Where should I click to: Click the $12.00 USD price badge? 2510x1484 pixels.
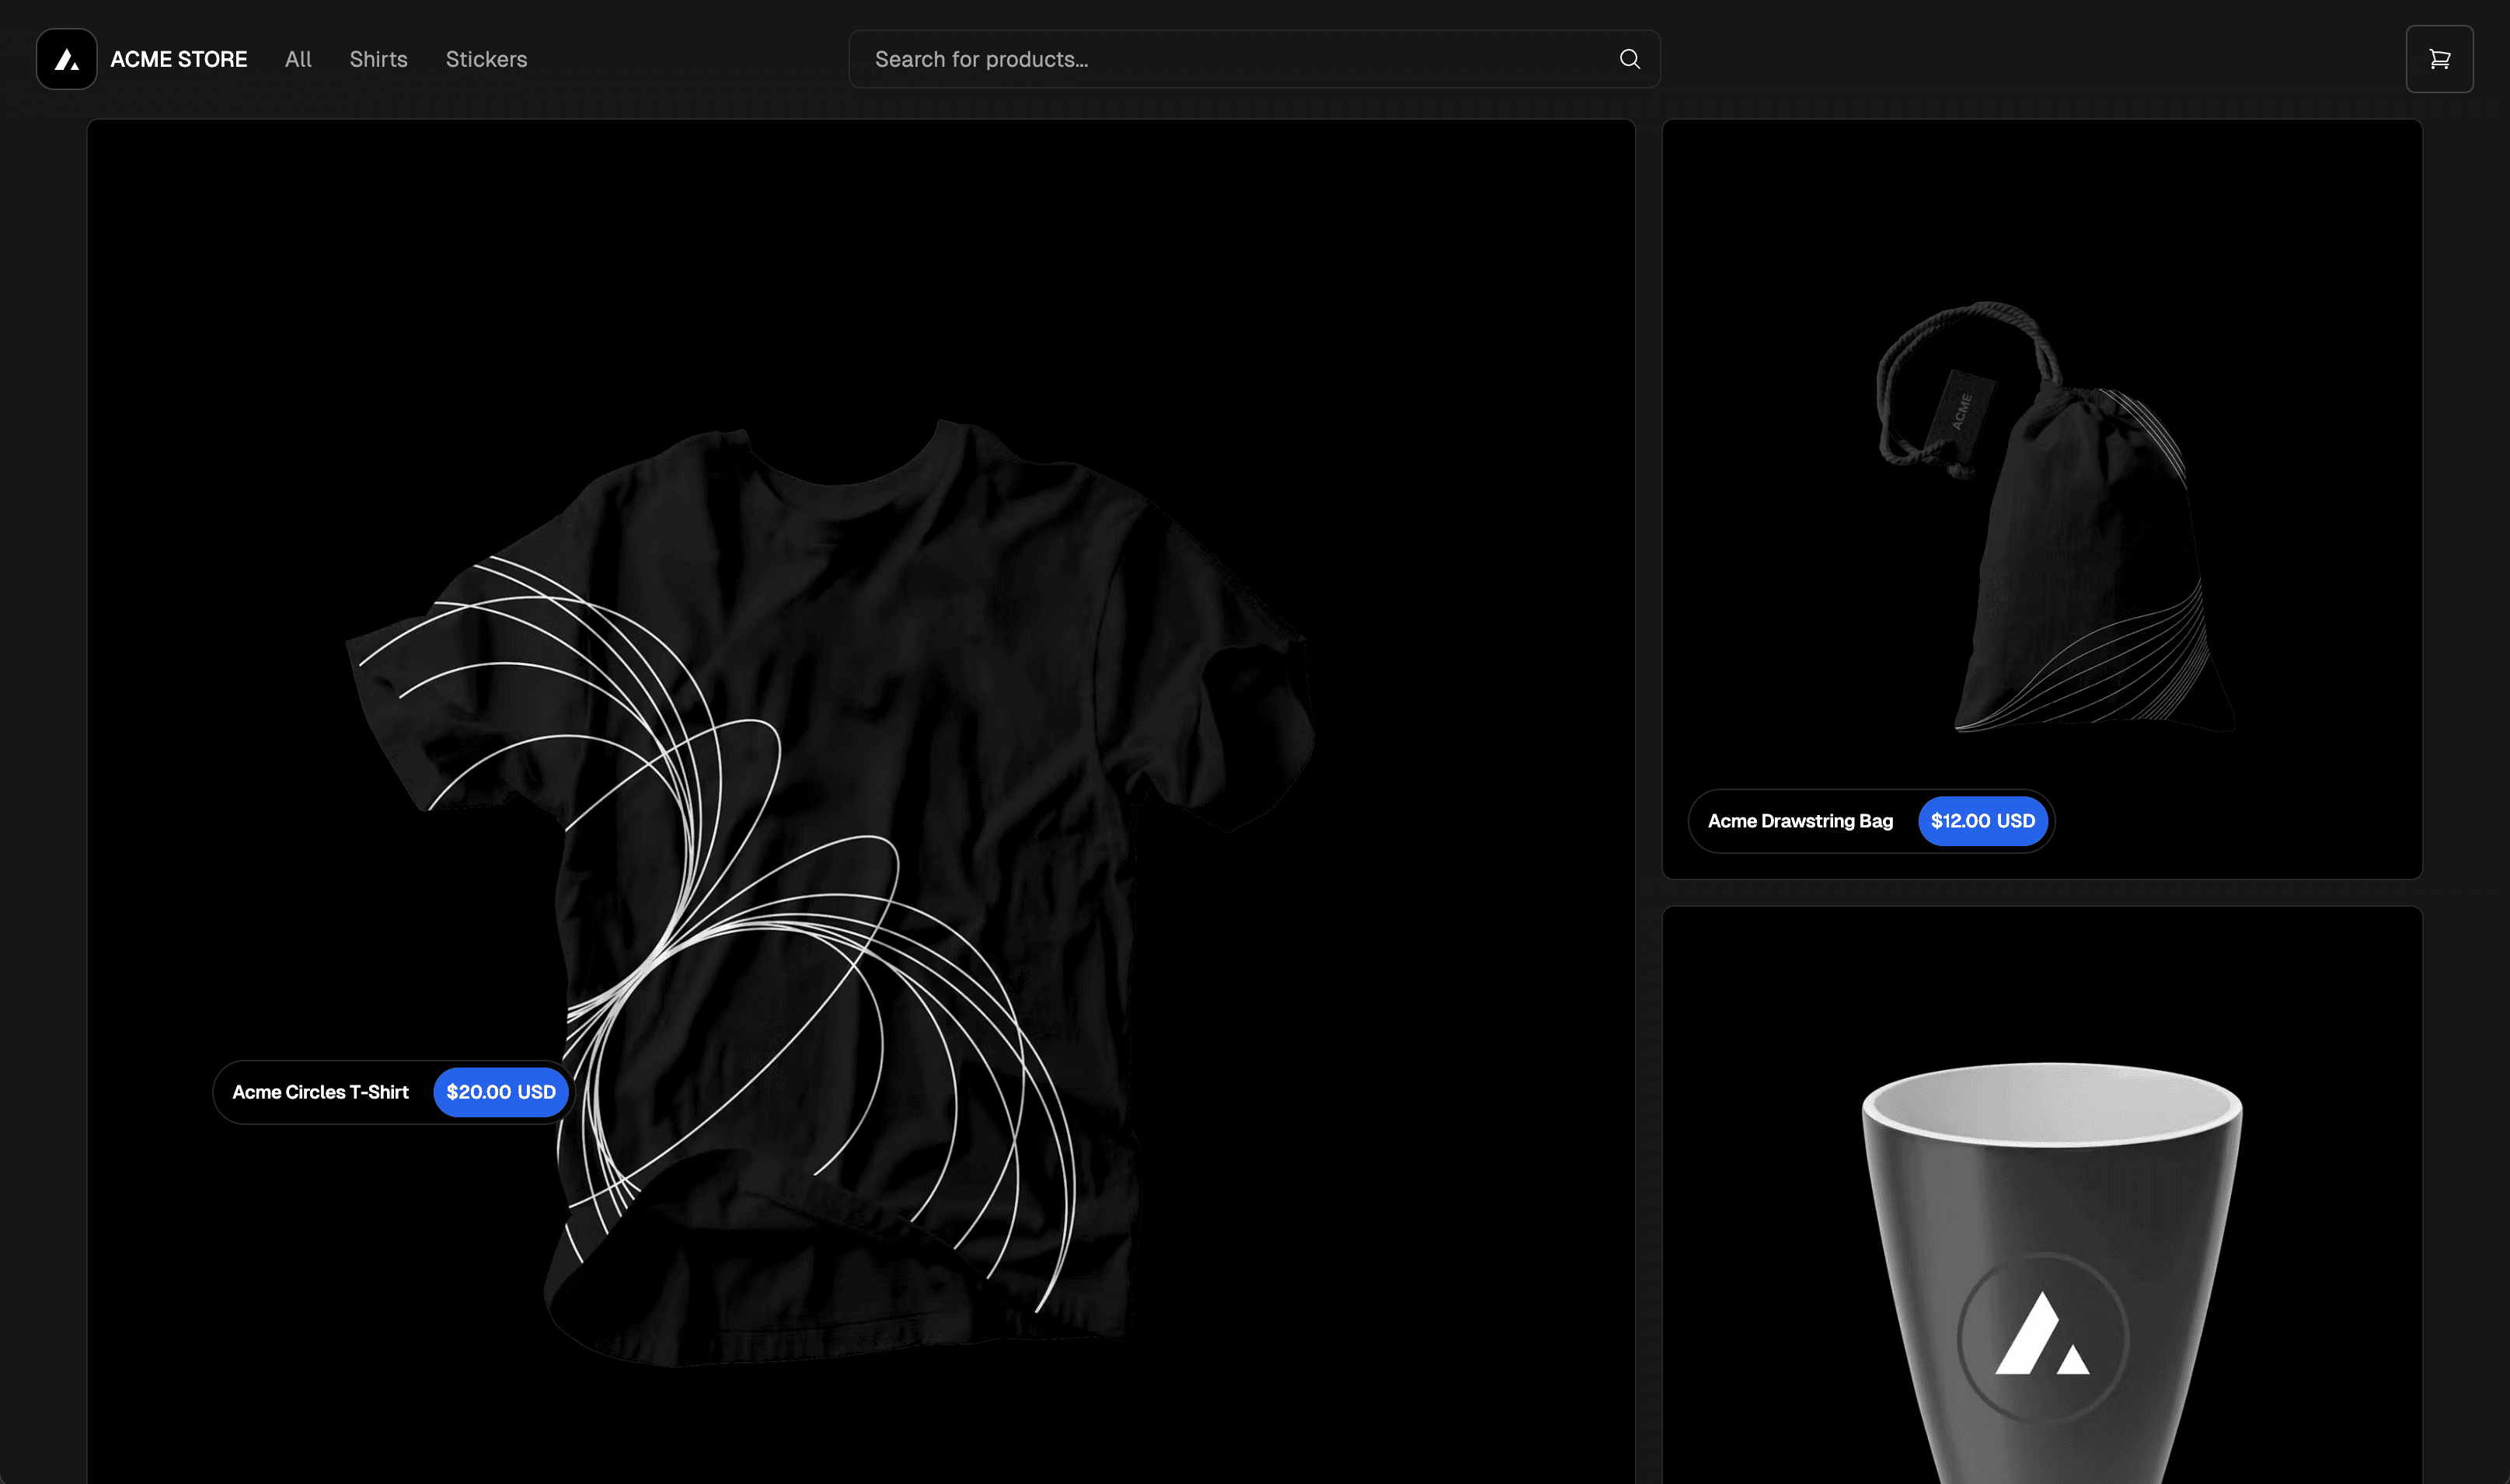(x=1981, y=821)
